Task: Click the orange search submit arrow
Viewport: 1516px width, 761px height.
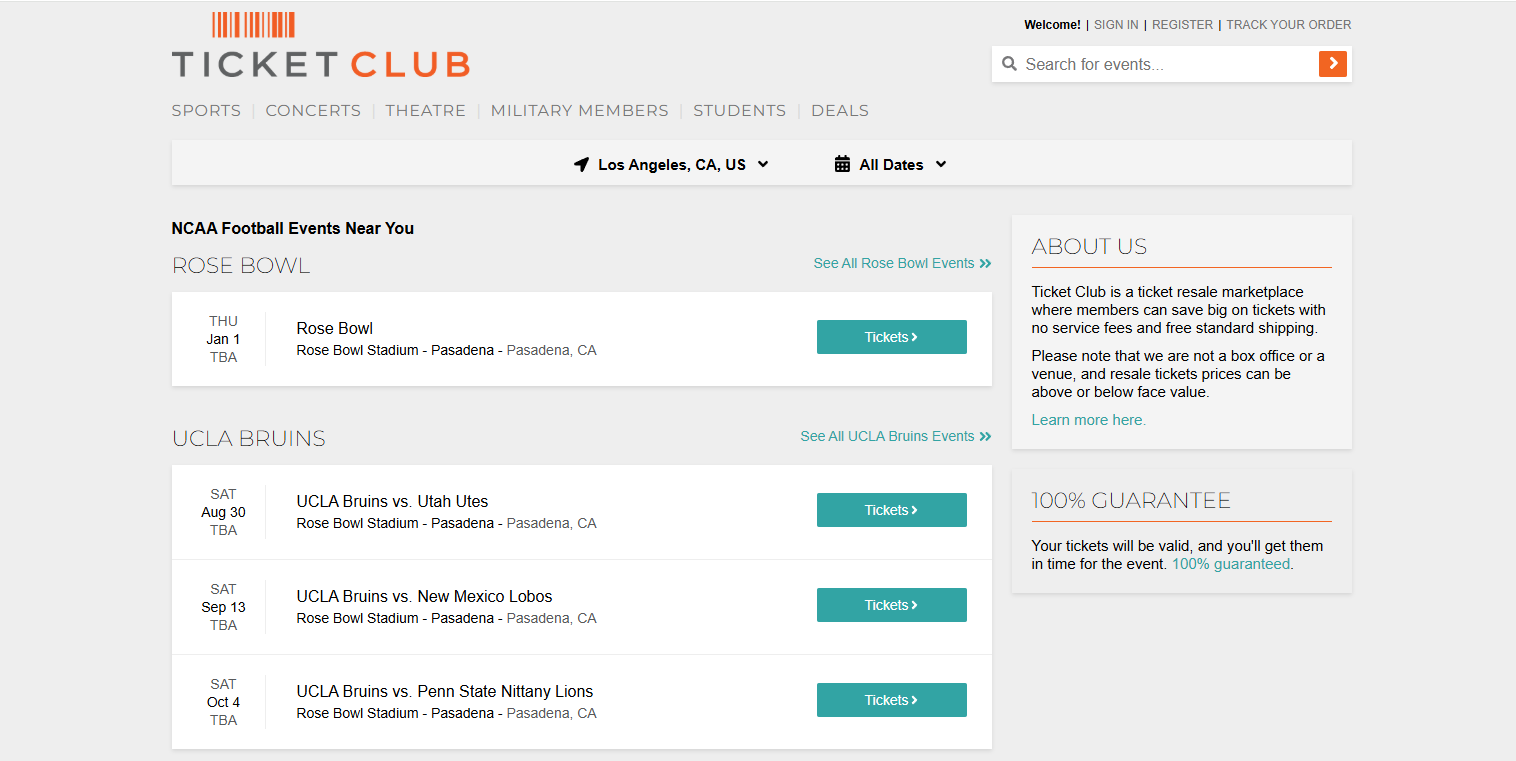Action: click(x=1332, y=64)
